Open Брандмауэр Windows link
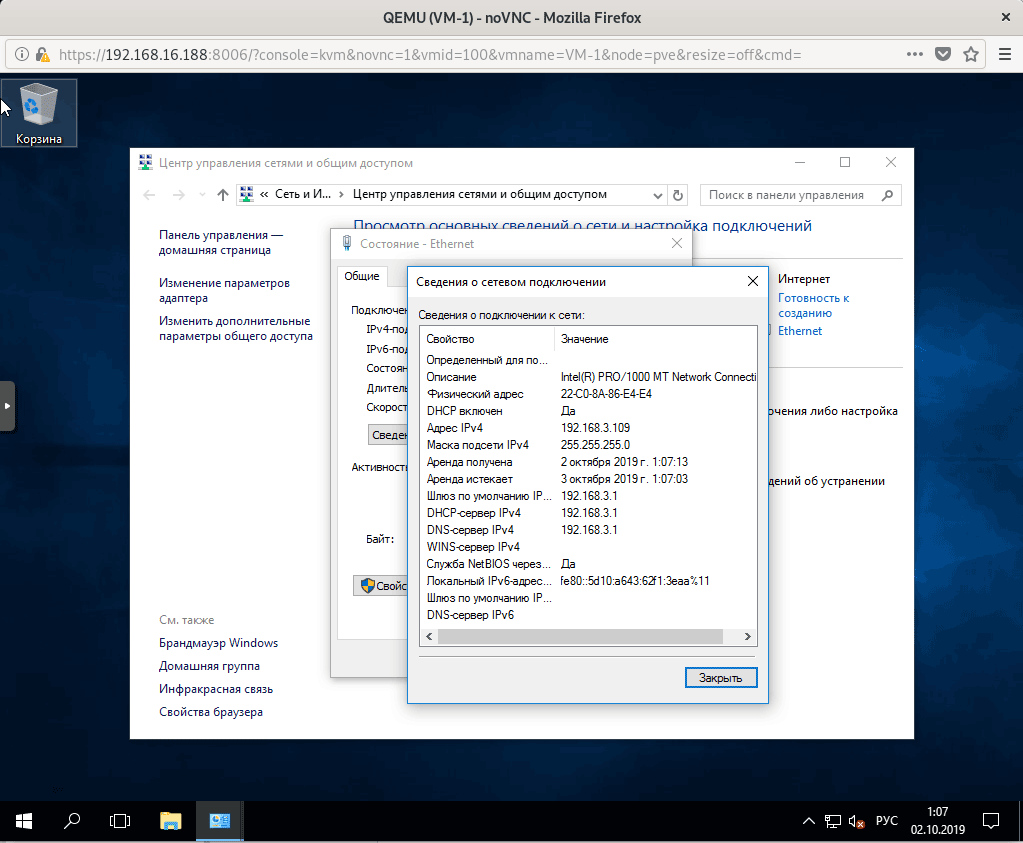This screenshot has height=843, width=1023. click(218, 643)
